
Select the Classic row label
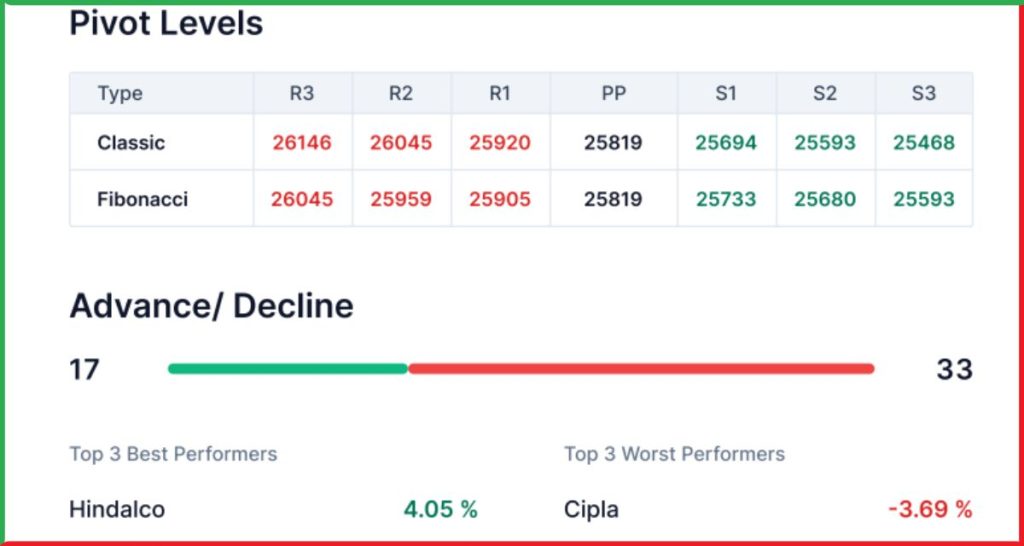tap(131, 143)
